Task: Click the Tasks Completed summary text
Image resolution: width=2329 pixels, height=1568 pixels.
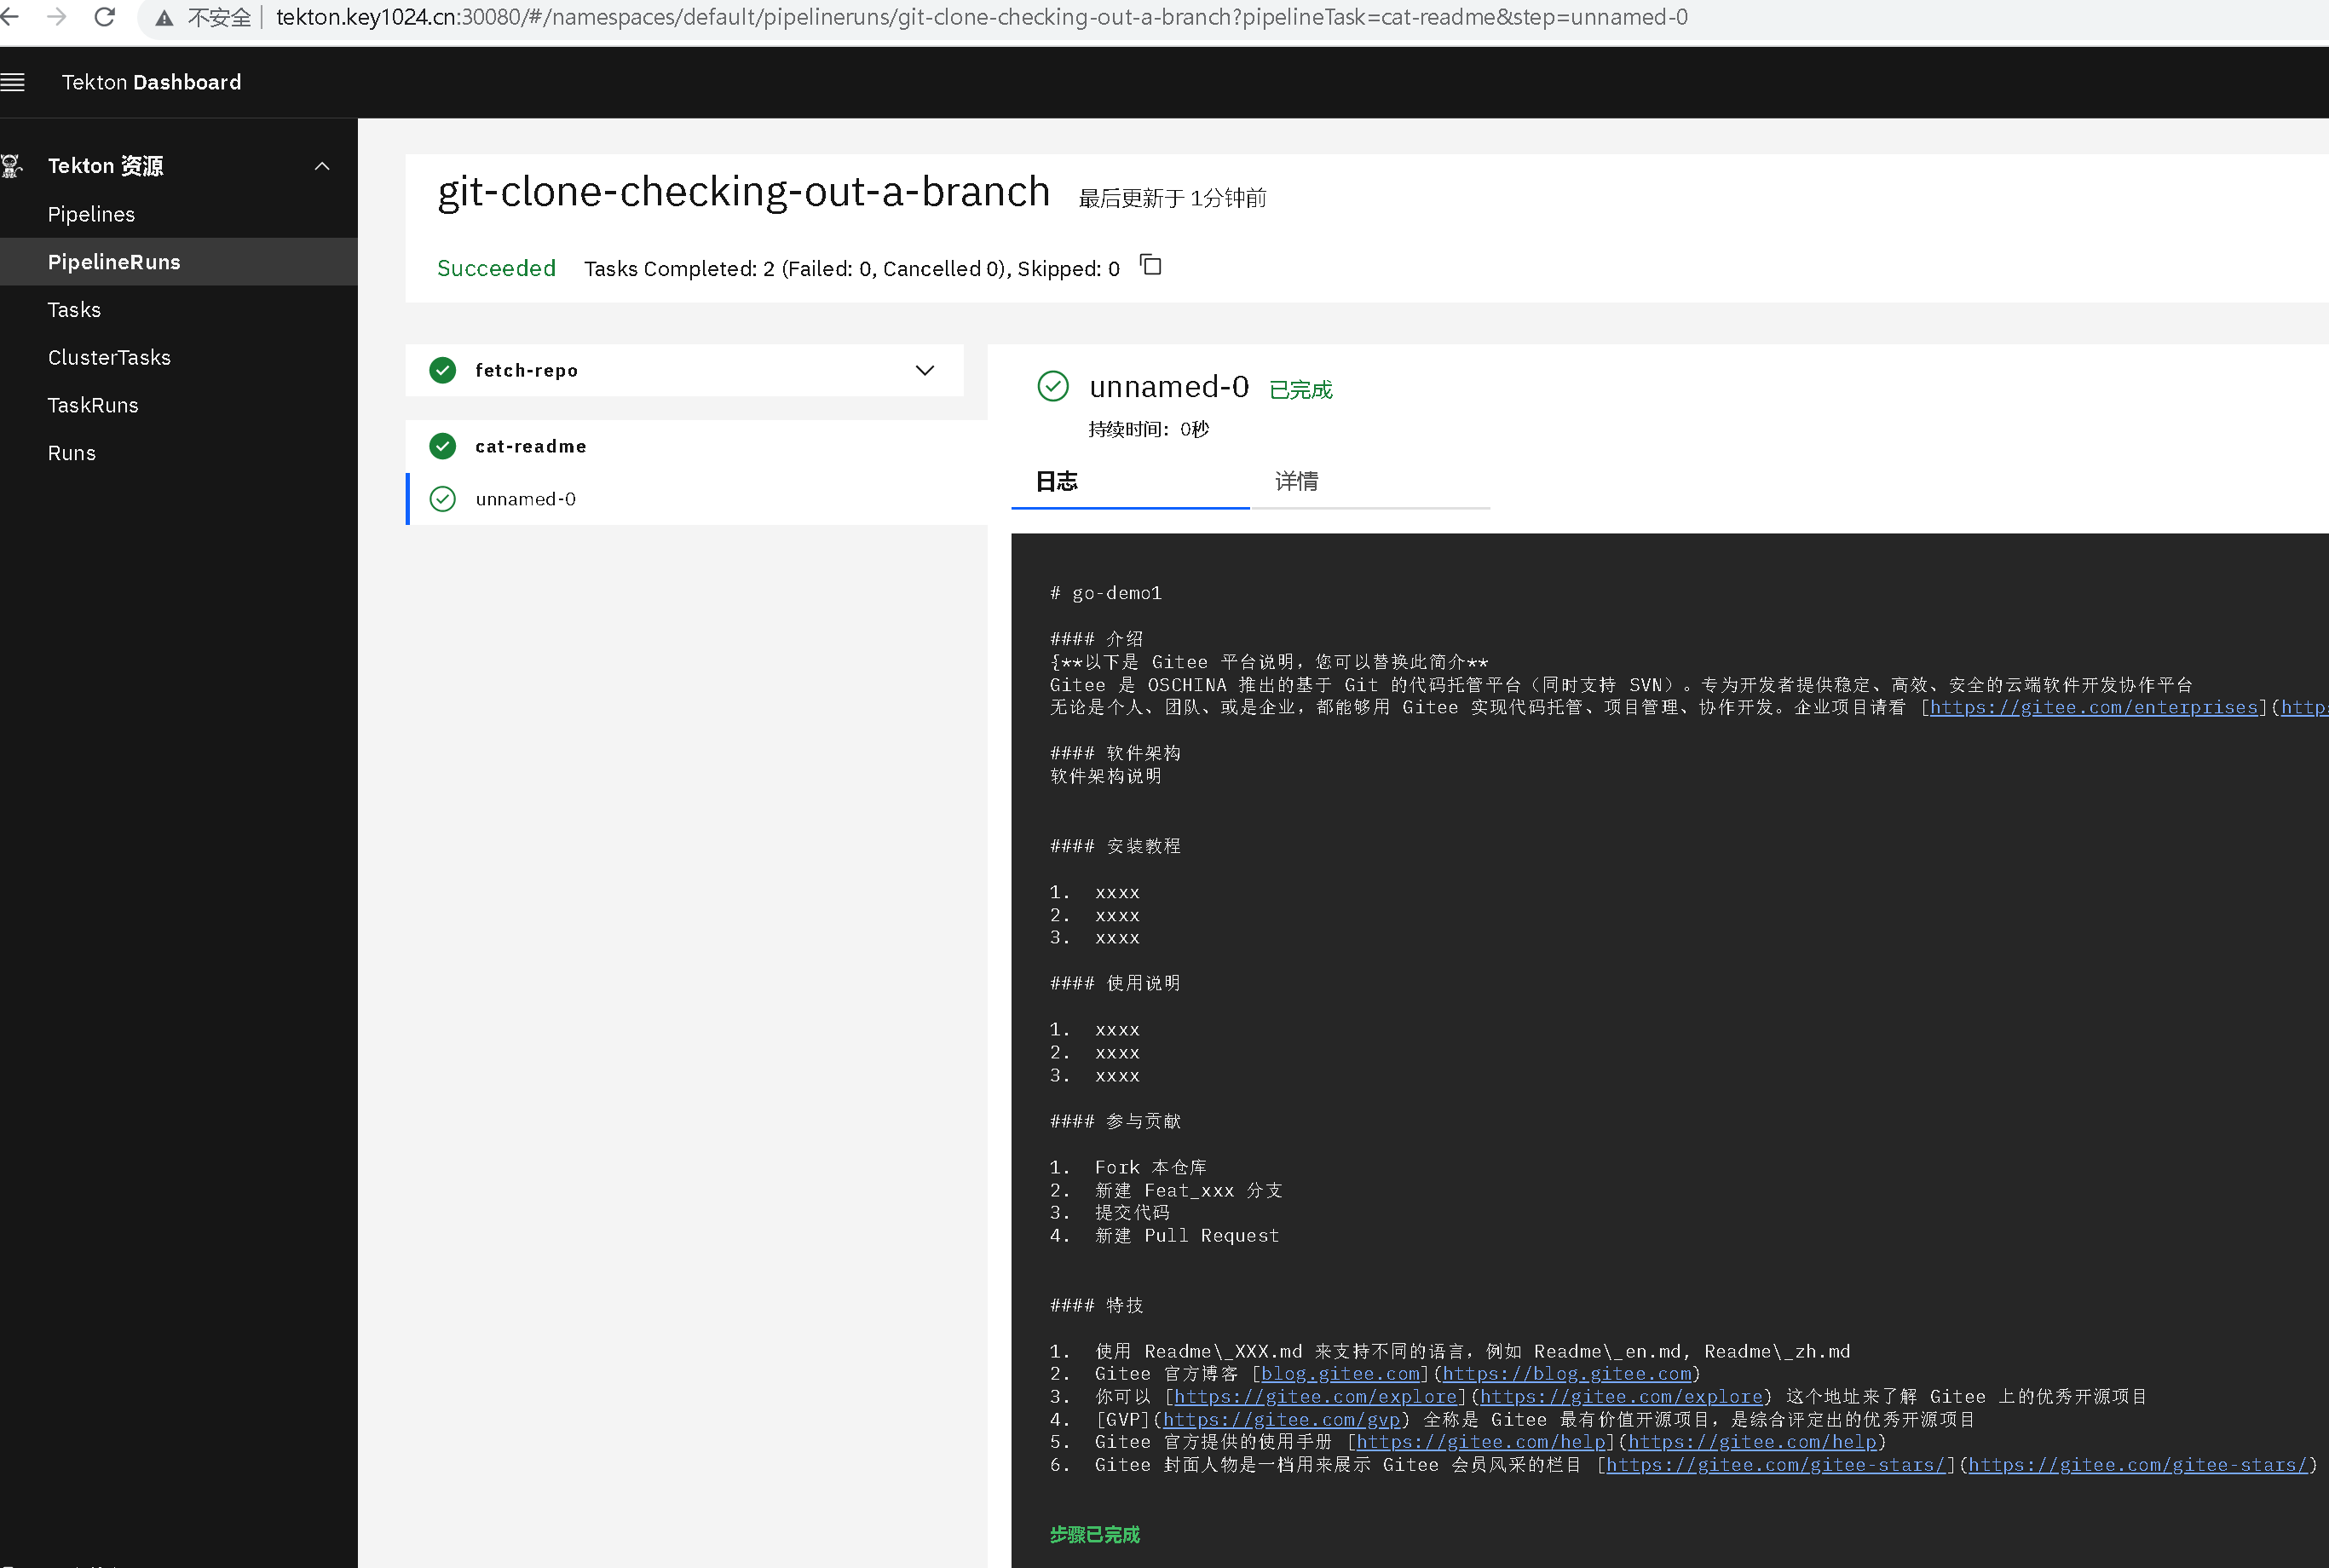Action: pos(852,269)
